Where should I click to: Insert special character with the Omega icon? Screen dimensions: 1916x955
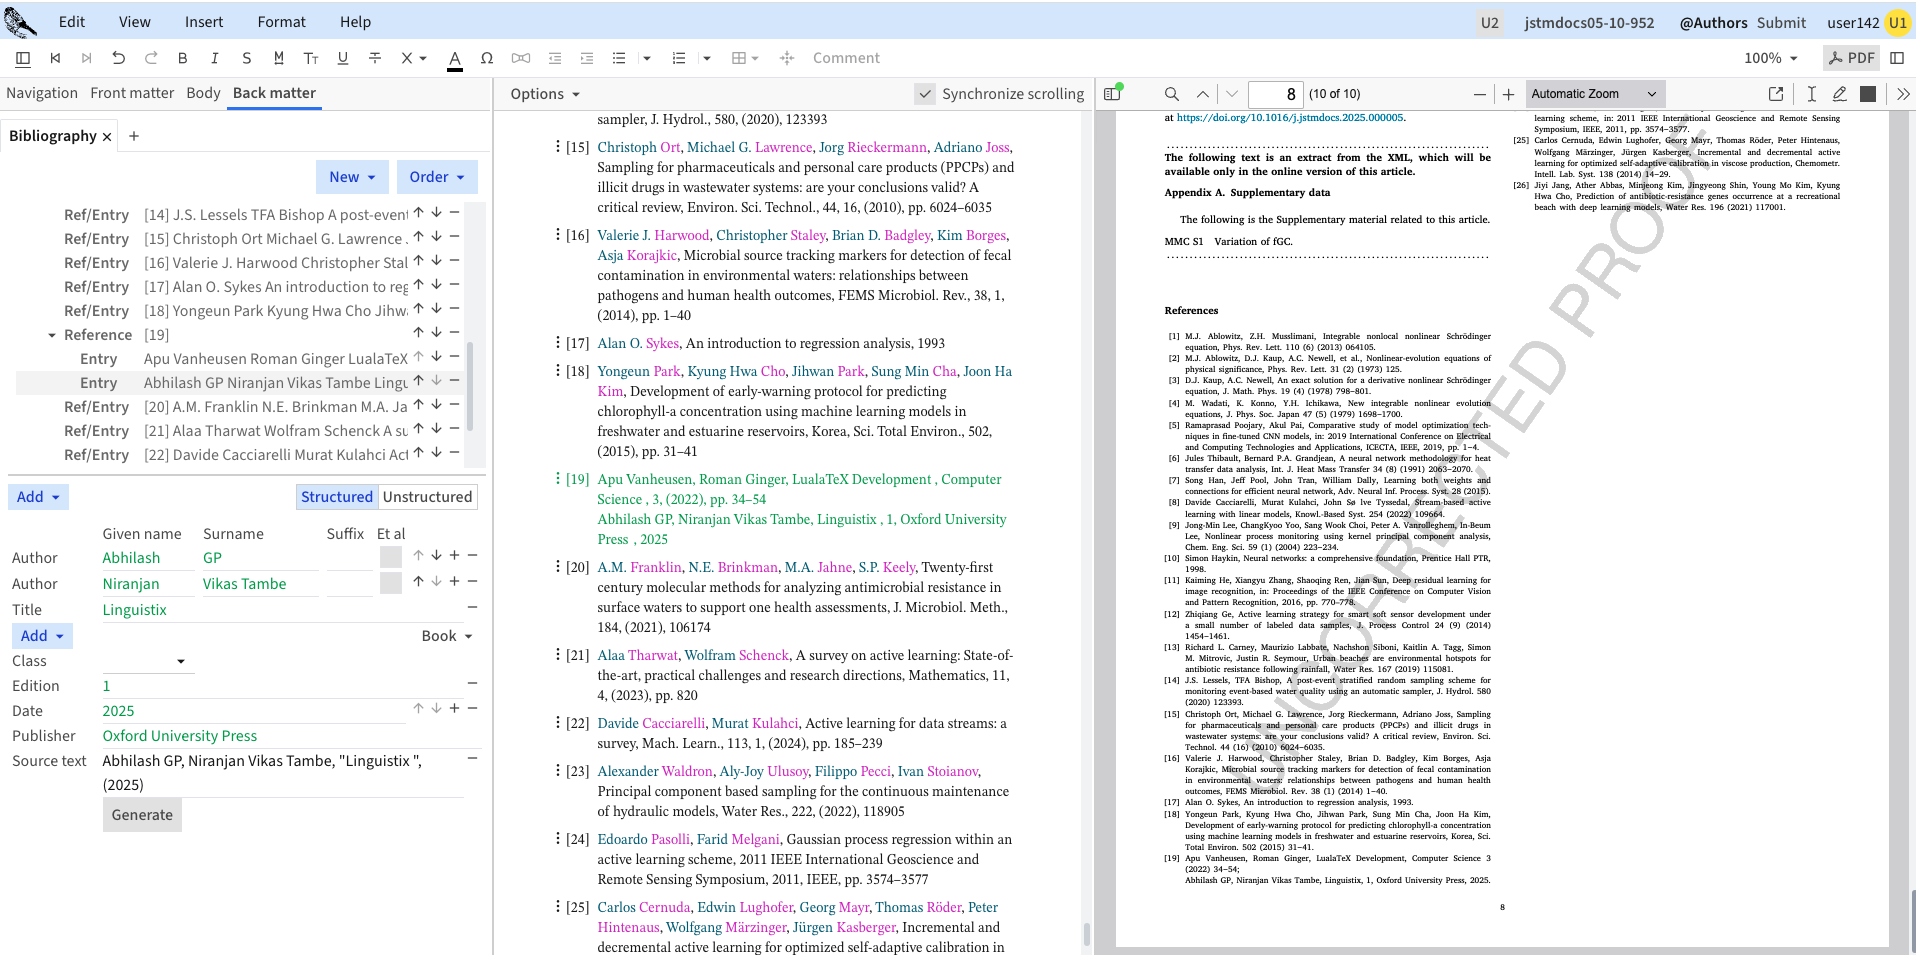pos(487,58)
